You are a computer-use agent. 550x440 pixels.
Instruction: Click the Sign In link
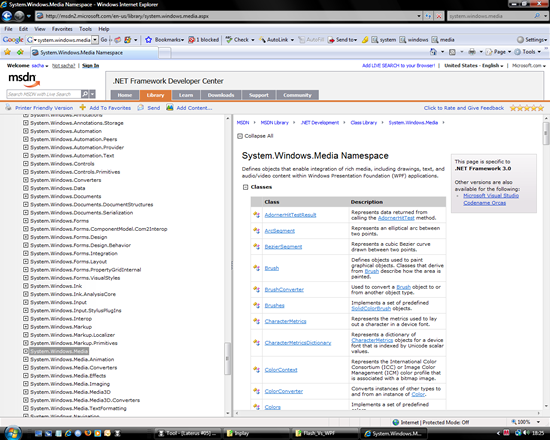coord(90,66)
